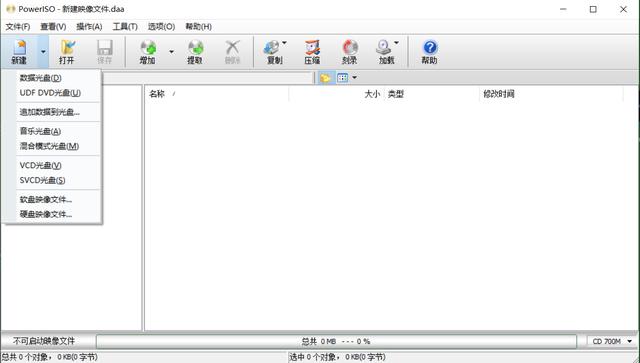Click the 压缩 (Compress) toolbar icon
Image resolution: width=640 pixels, height=363 pixels.
[x=312, y=52]
